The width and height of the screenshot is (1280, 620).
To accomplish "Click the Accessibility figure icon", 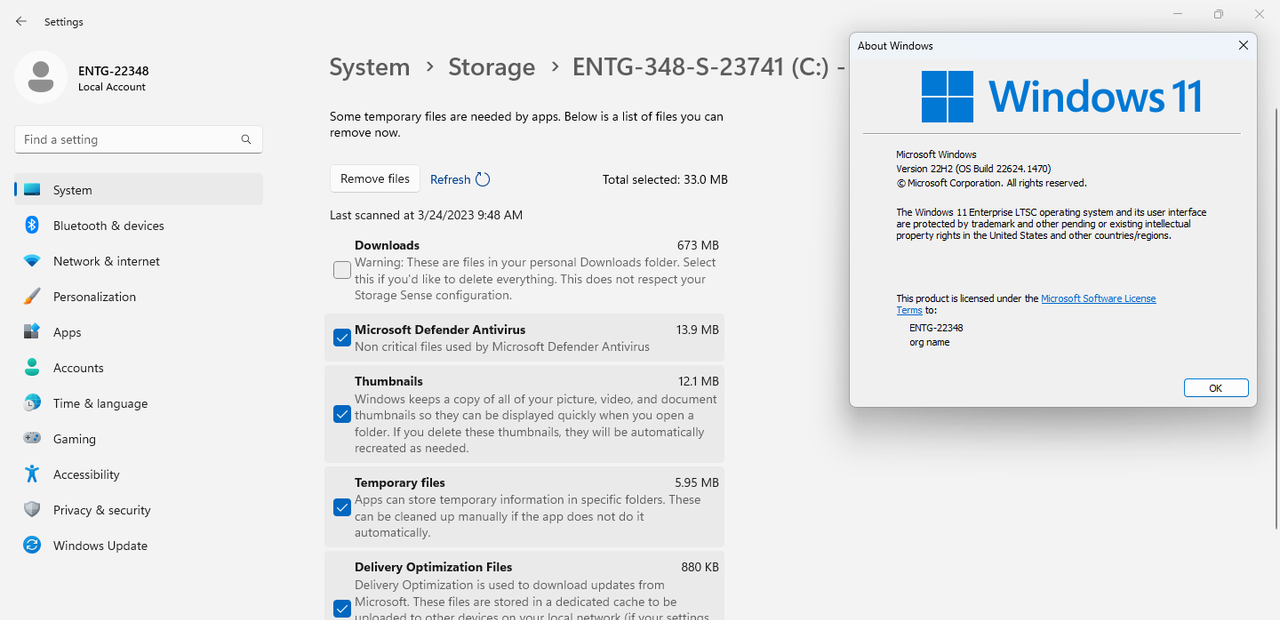I will click(x=32, y=474).
